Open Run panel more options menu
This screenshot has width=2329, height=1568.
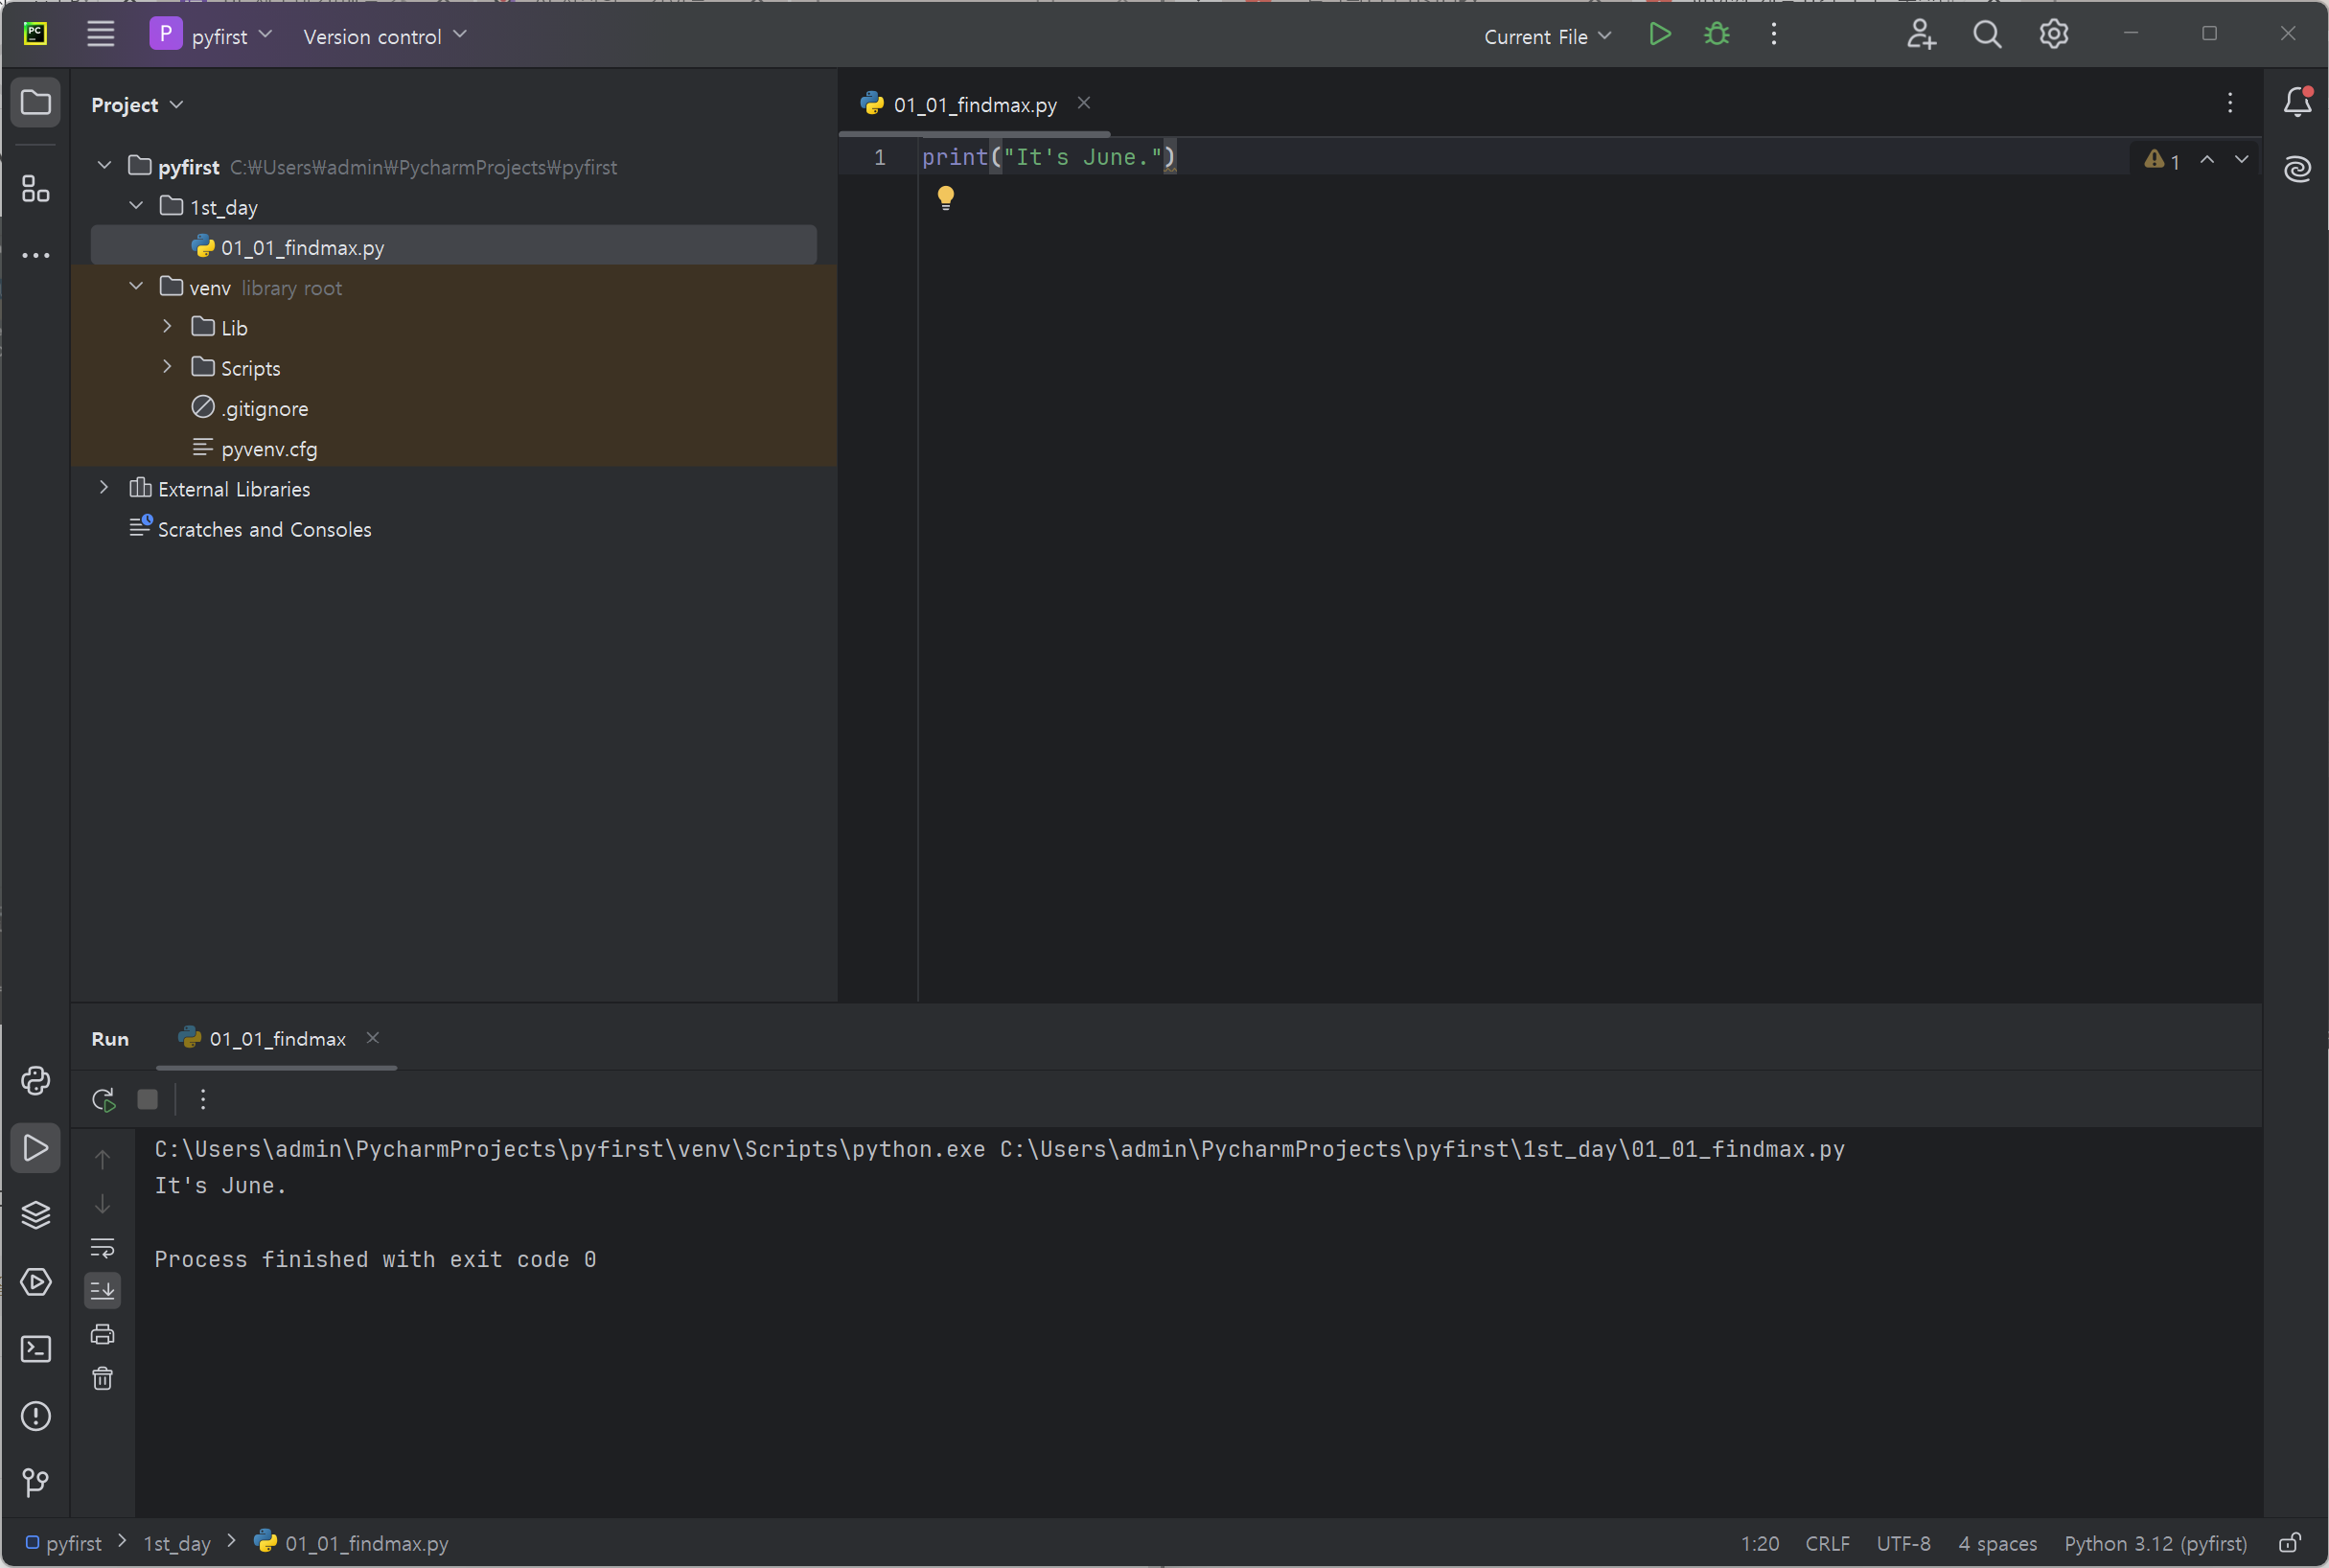(203, 1100)
